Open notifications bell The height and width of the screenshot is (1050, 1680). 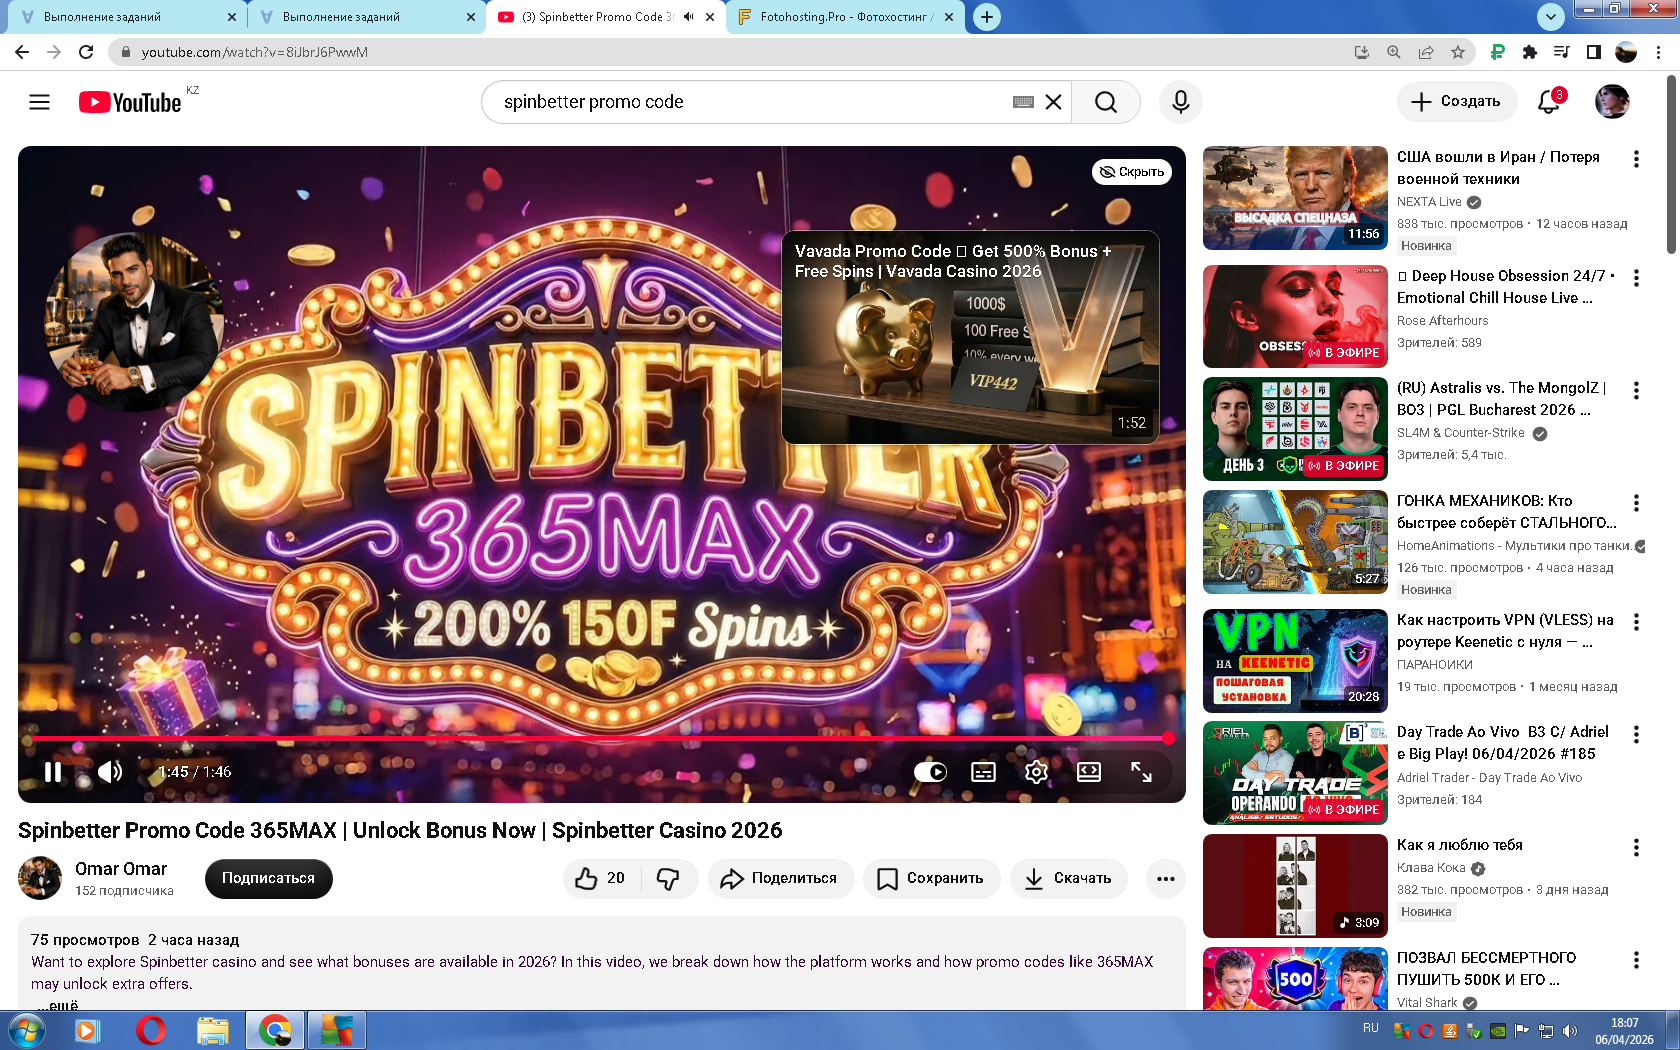click(1549, 102)
